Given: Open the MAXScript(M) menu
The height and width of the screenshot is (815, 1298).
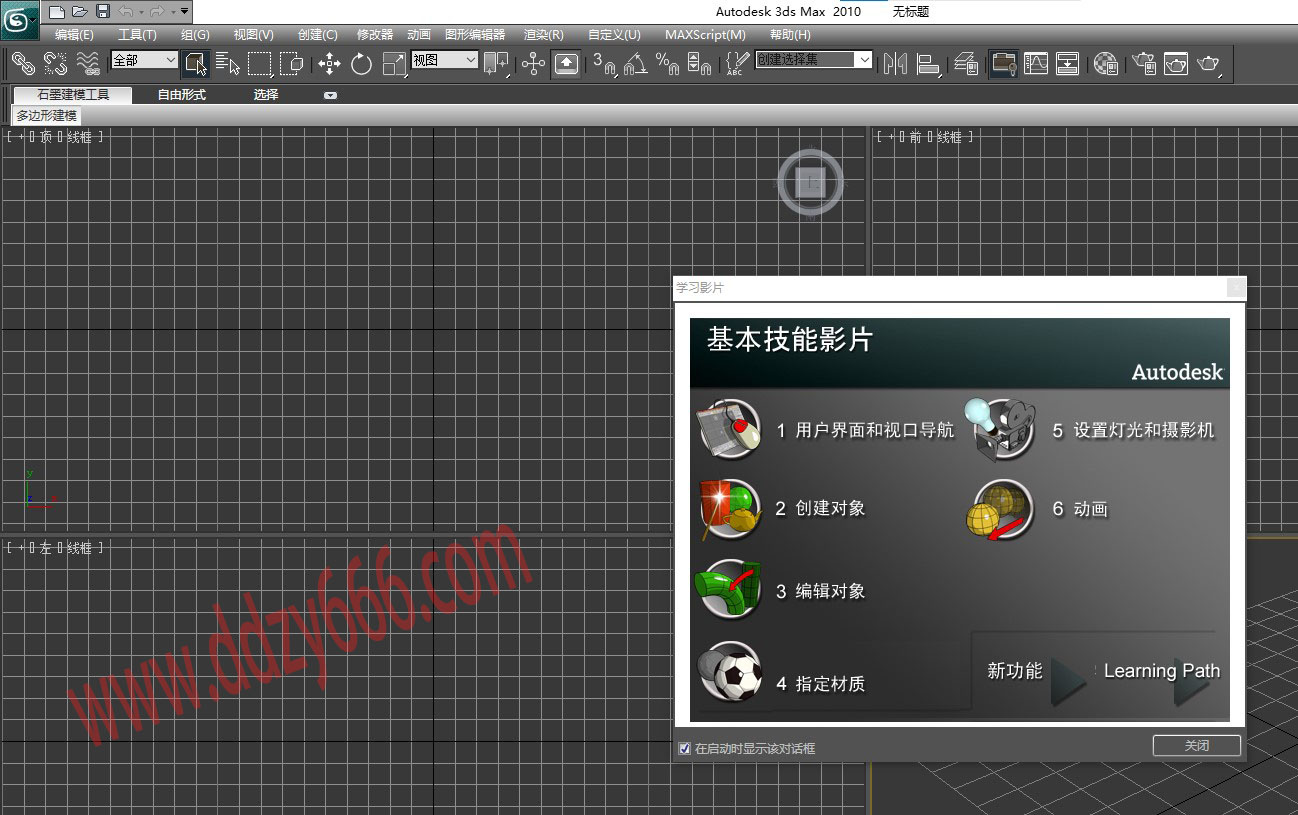Looking at the screenshot, I should 705,35.
